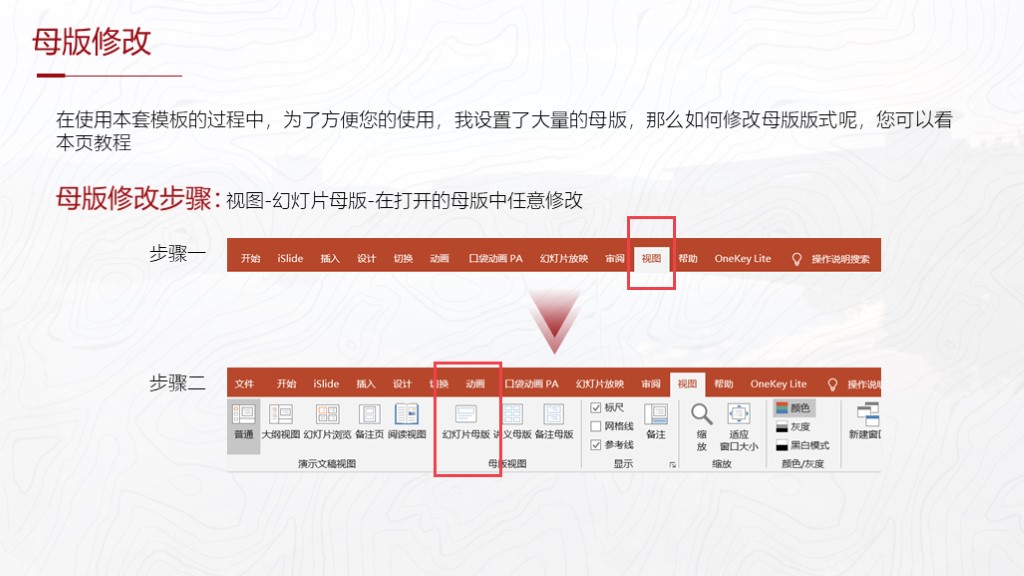Click the 颜色/灰度 group label
This screenshot has width=1024, height=576.
pyautogui.click(x=803, y=464)
